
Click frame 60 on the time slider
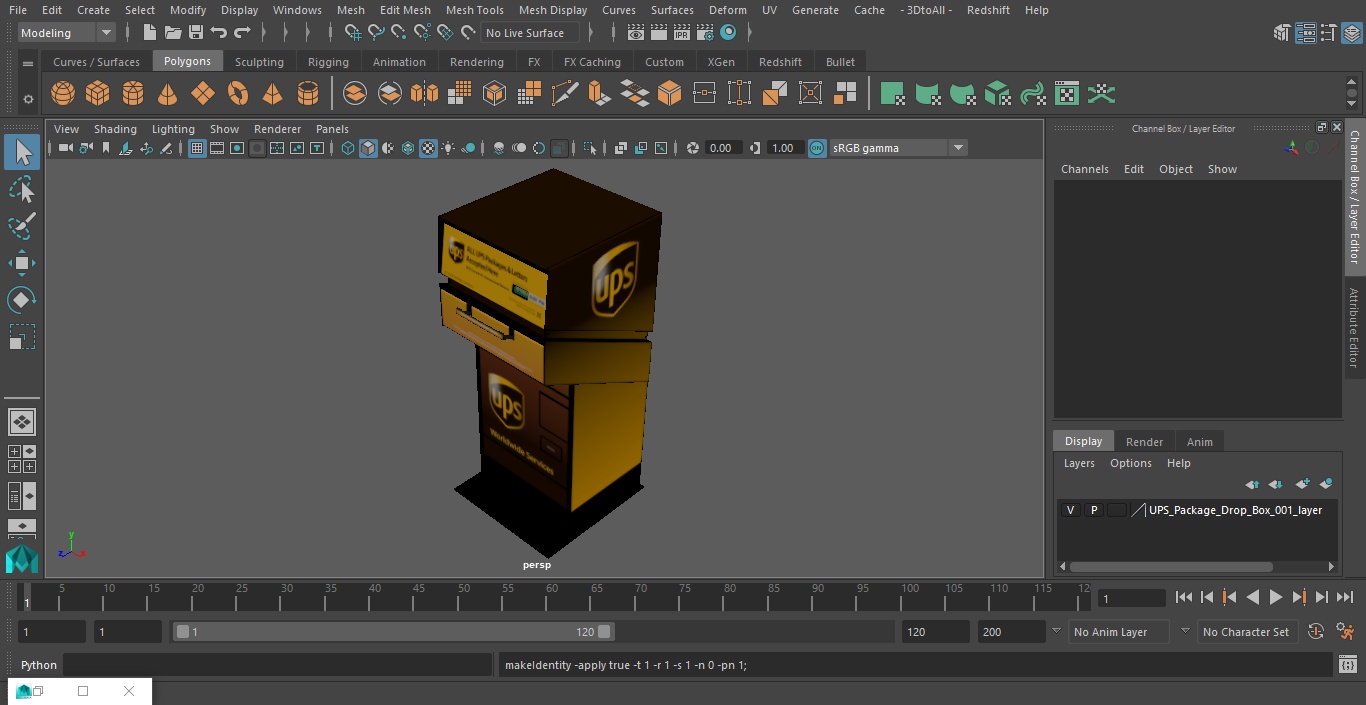552,598
